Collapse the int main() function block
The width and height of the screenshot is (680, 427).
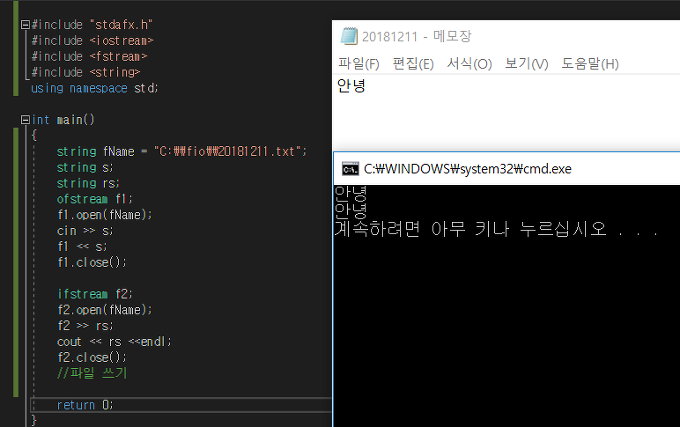(25, 120)
